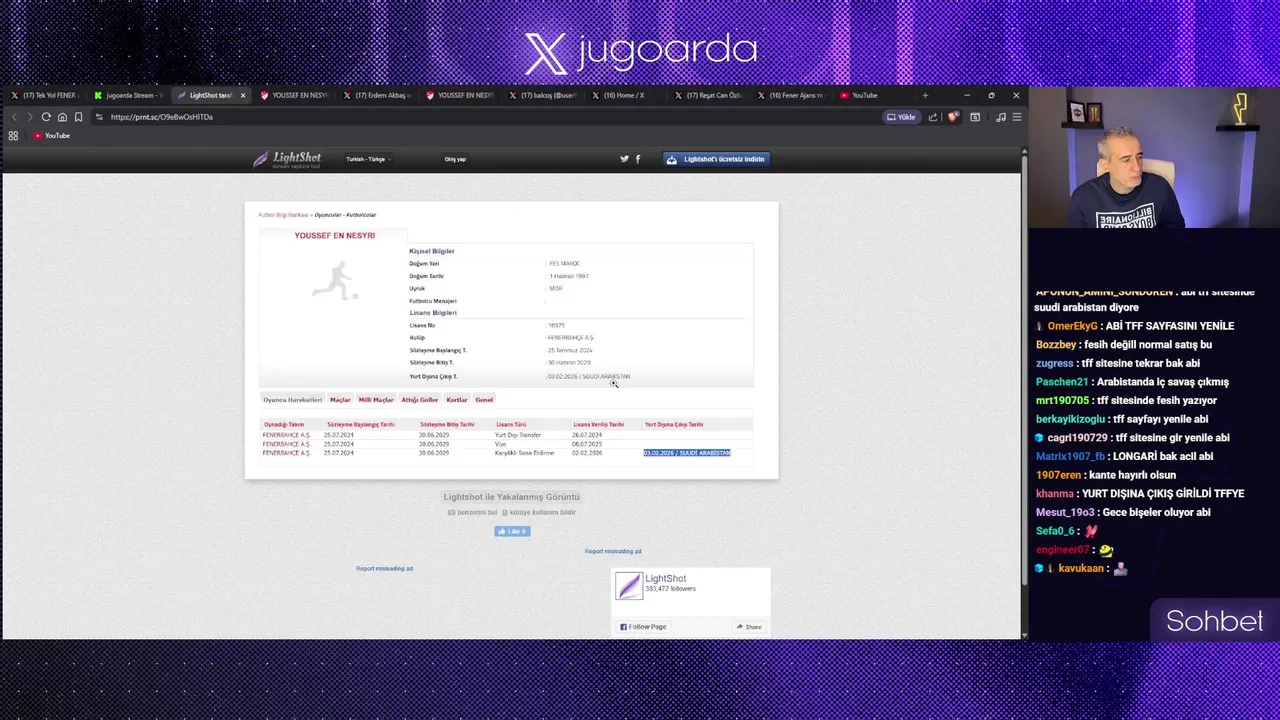
Task: Switch to the Fener Ajans tab
Action: click(791, 95)
